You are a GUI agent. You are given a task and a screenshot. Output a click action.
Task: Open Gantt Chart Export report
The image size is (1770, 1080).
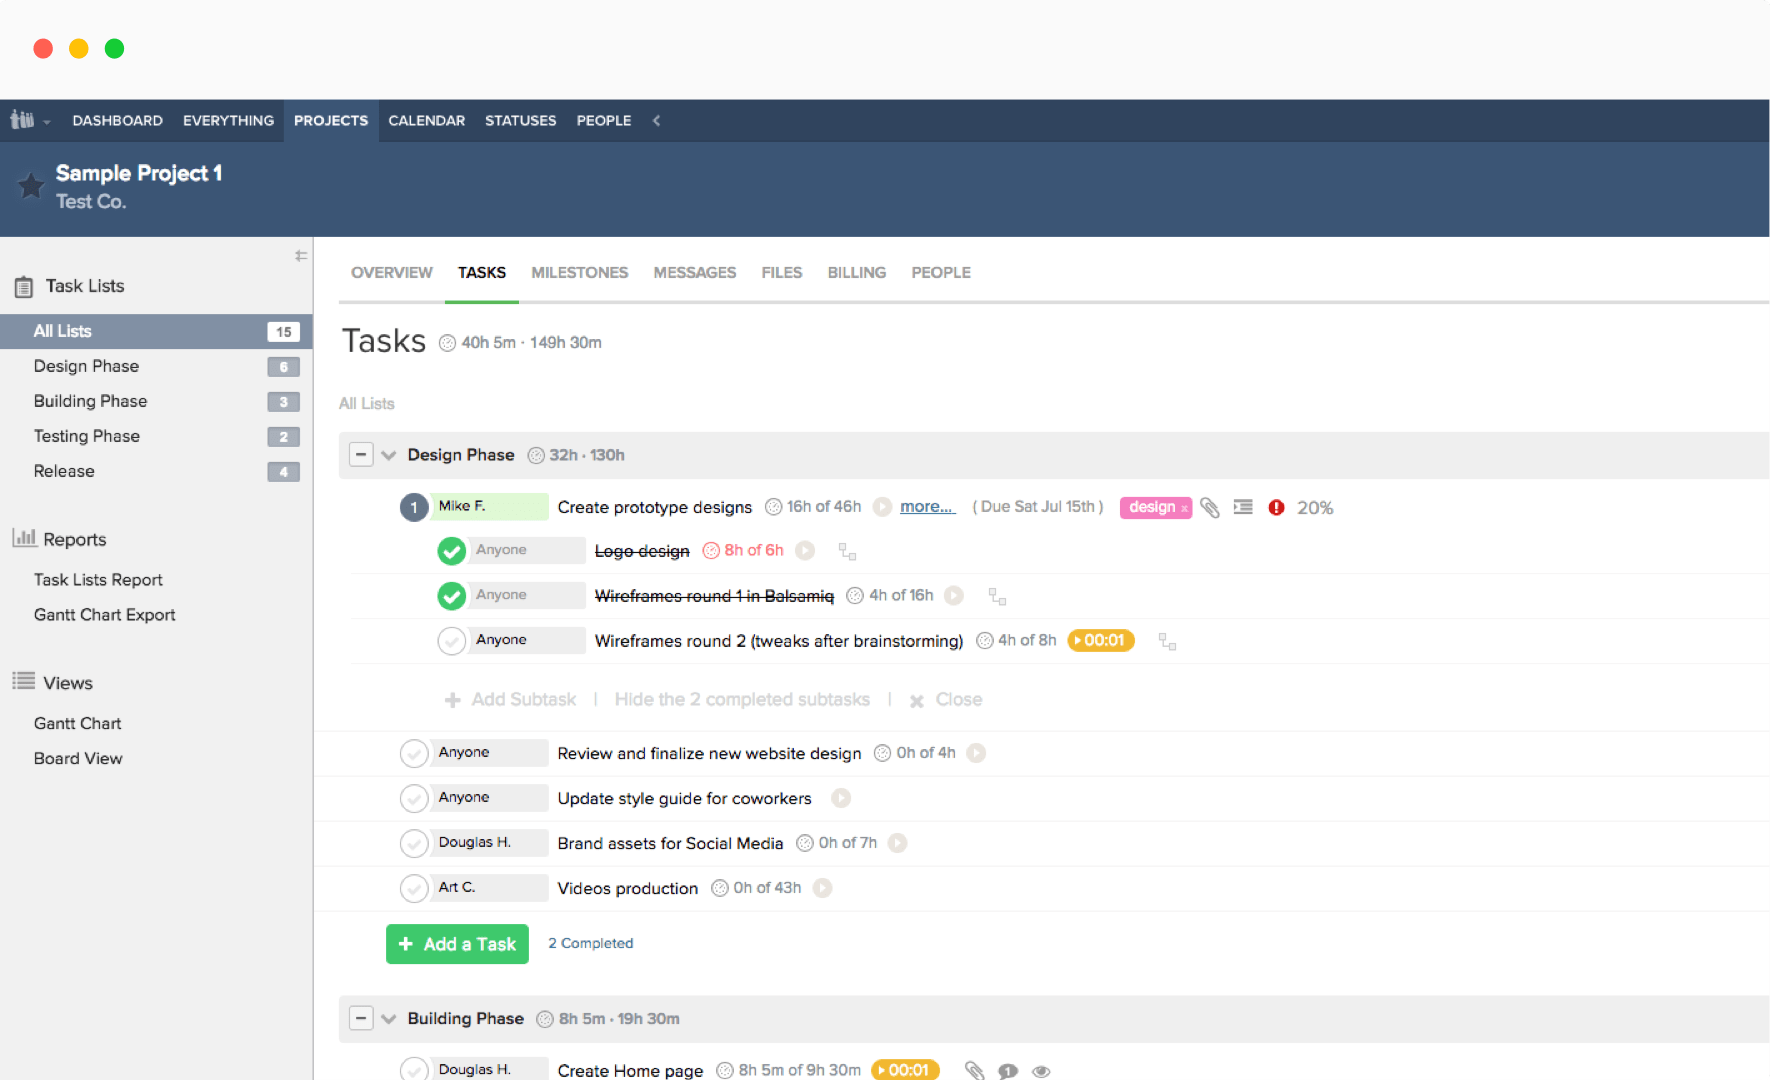click(105, 615)
